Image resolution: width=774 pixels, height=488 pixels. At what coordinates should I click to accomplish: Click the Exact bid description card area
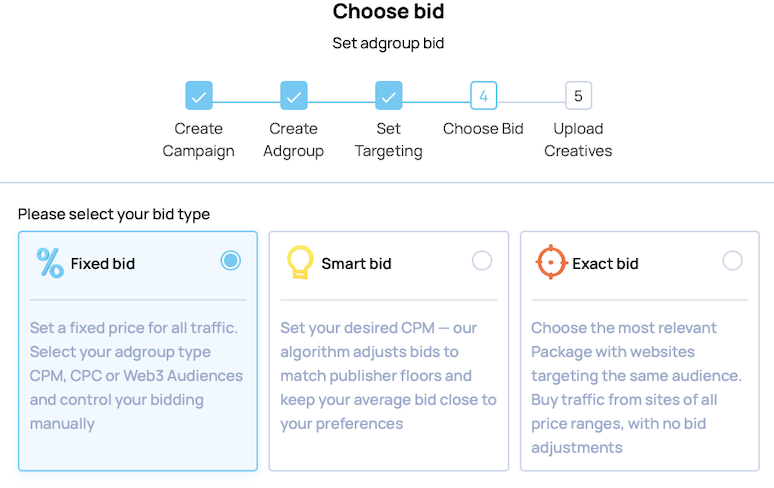(638, 387)
